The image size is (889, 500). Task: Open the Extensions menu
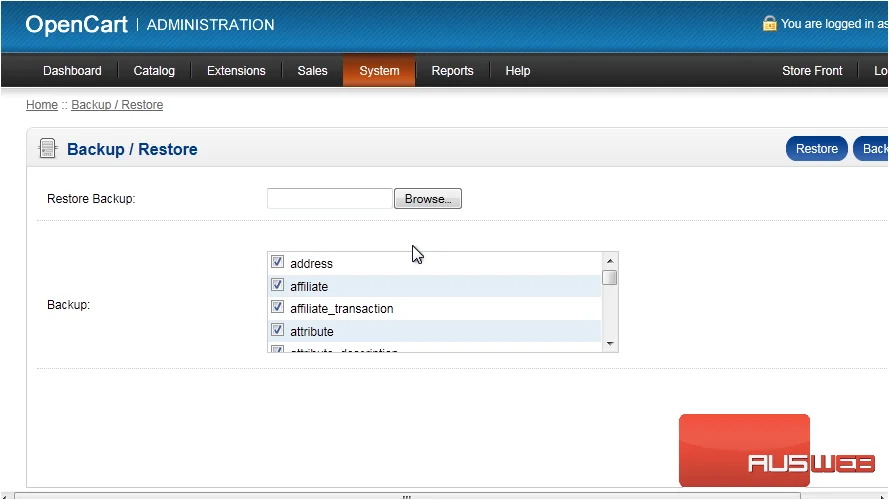coord(236,71)
